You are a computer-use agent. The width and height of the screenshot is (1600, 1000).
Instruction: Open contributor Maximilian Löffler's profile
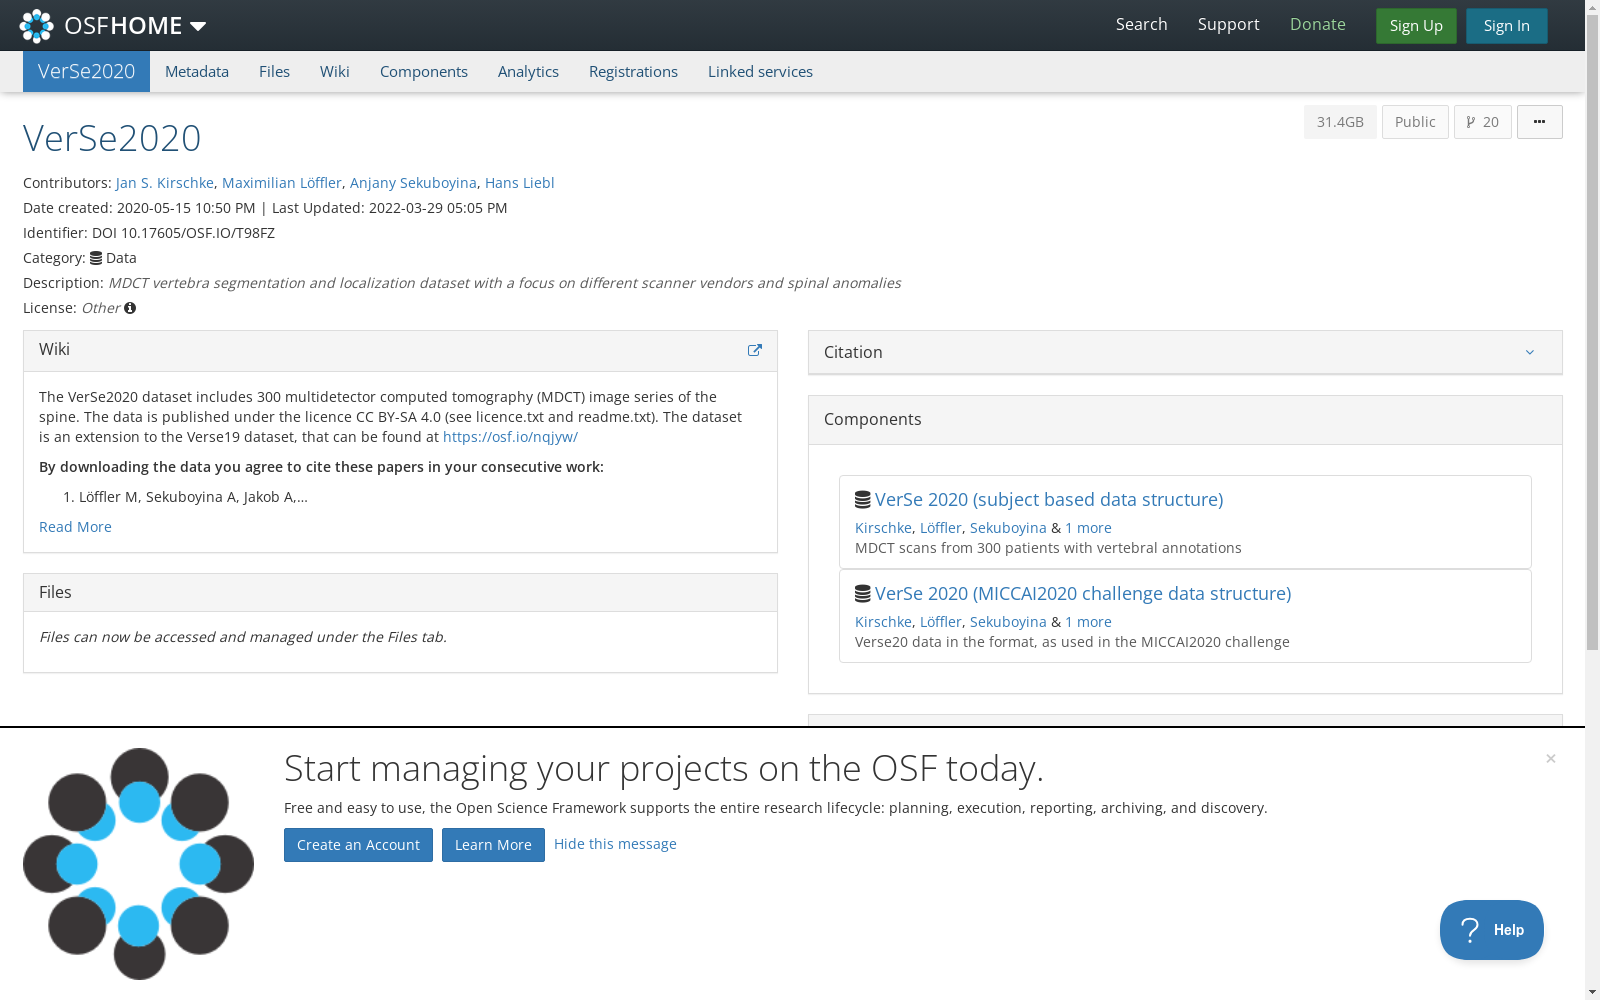click(x=282, y=183)
